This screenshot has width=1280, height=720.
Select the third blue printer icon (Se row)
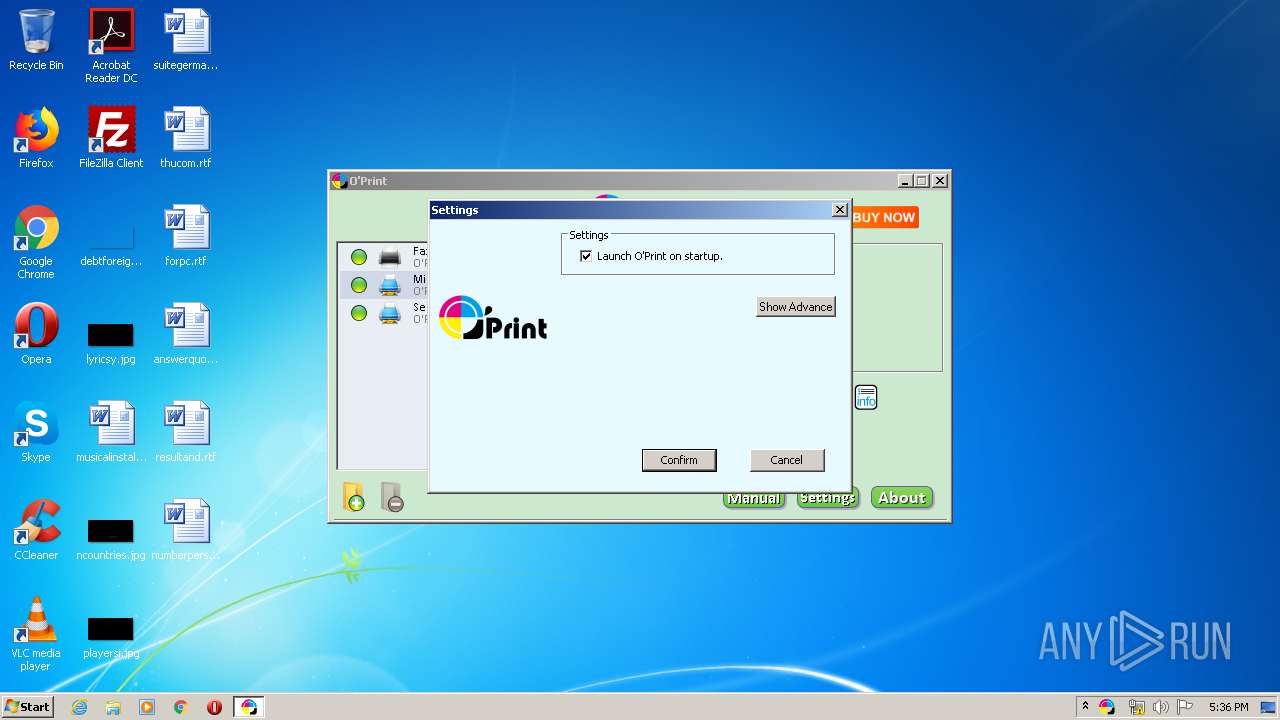coord(390,313)
